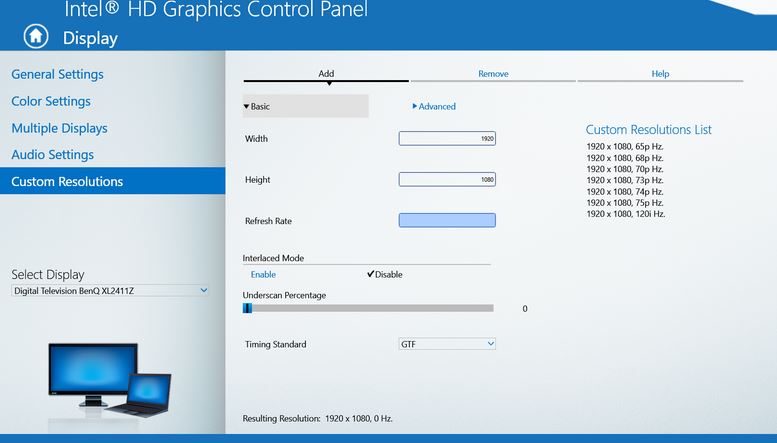Focus the Refresh Rate field
This screenshot has width=777, height=443.
447,220
